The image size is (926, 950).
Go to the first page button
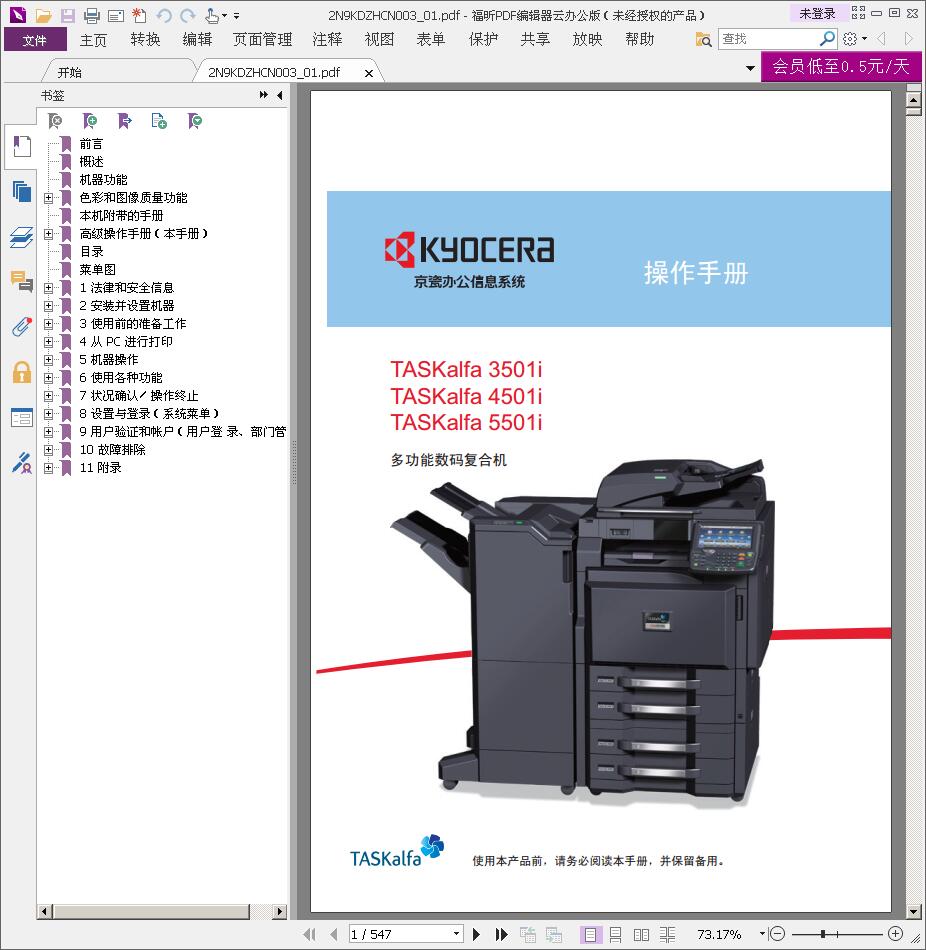[x=309, y=934]
